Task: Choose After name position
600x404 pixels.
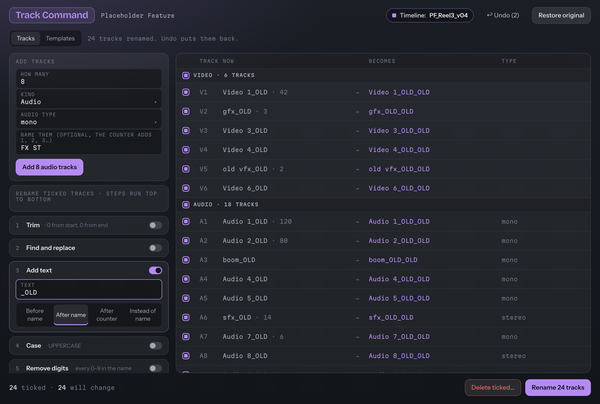Action: point(71,315)
